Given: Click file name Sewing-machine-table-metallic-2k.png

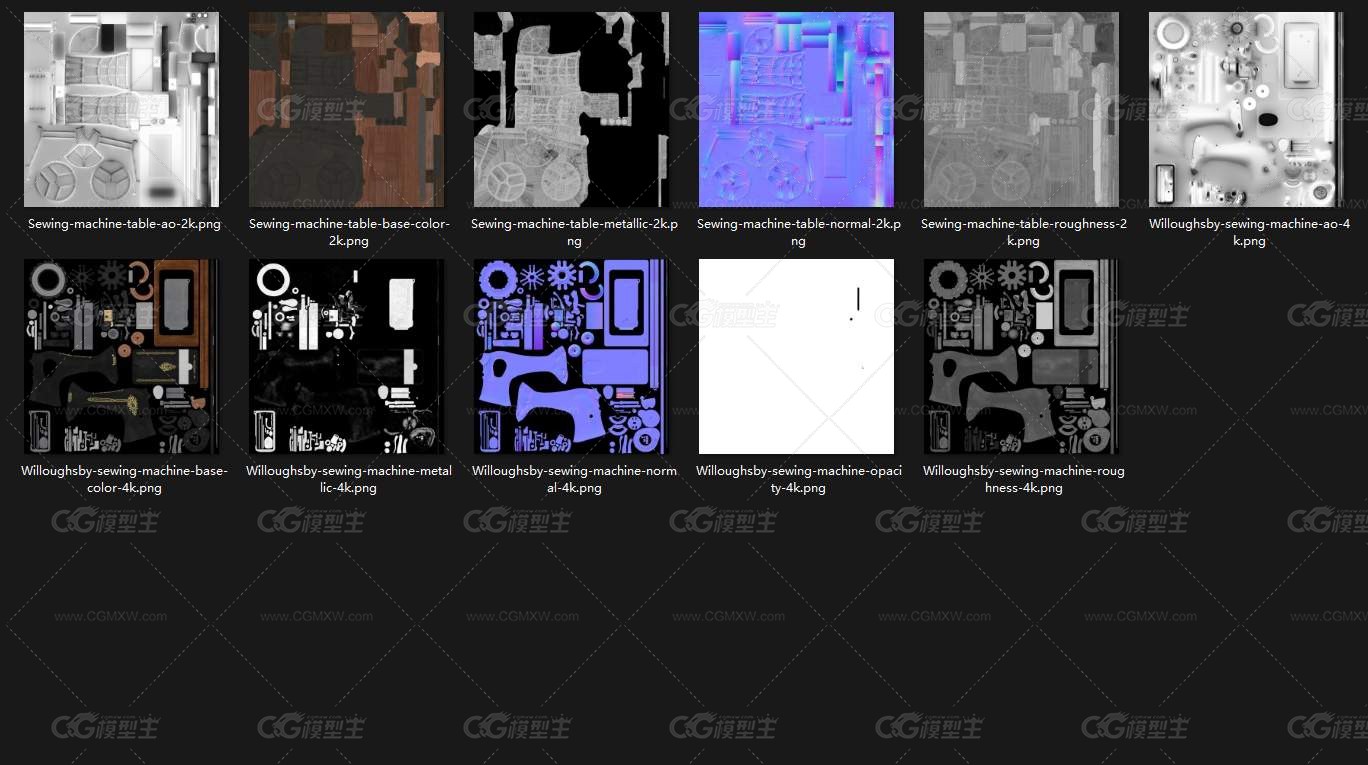Looking at the screenshot, I should pyautogui.click(x=574, y=233).
